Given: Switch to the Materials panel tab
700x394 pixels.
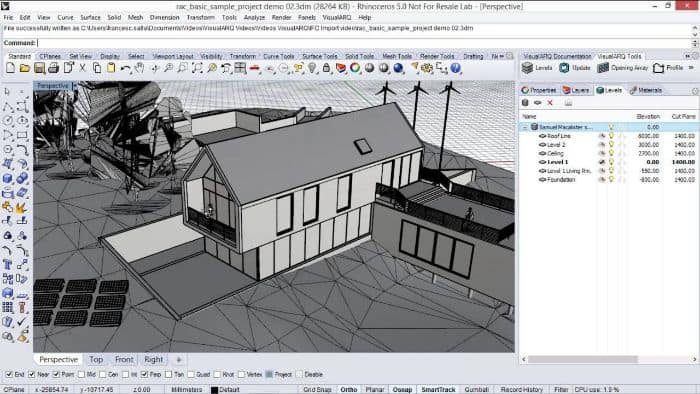Looking at the screenshot, I should pyautogui.click(x=646, y=90).
